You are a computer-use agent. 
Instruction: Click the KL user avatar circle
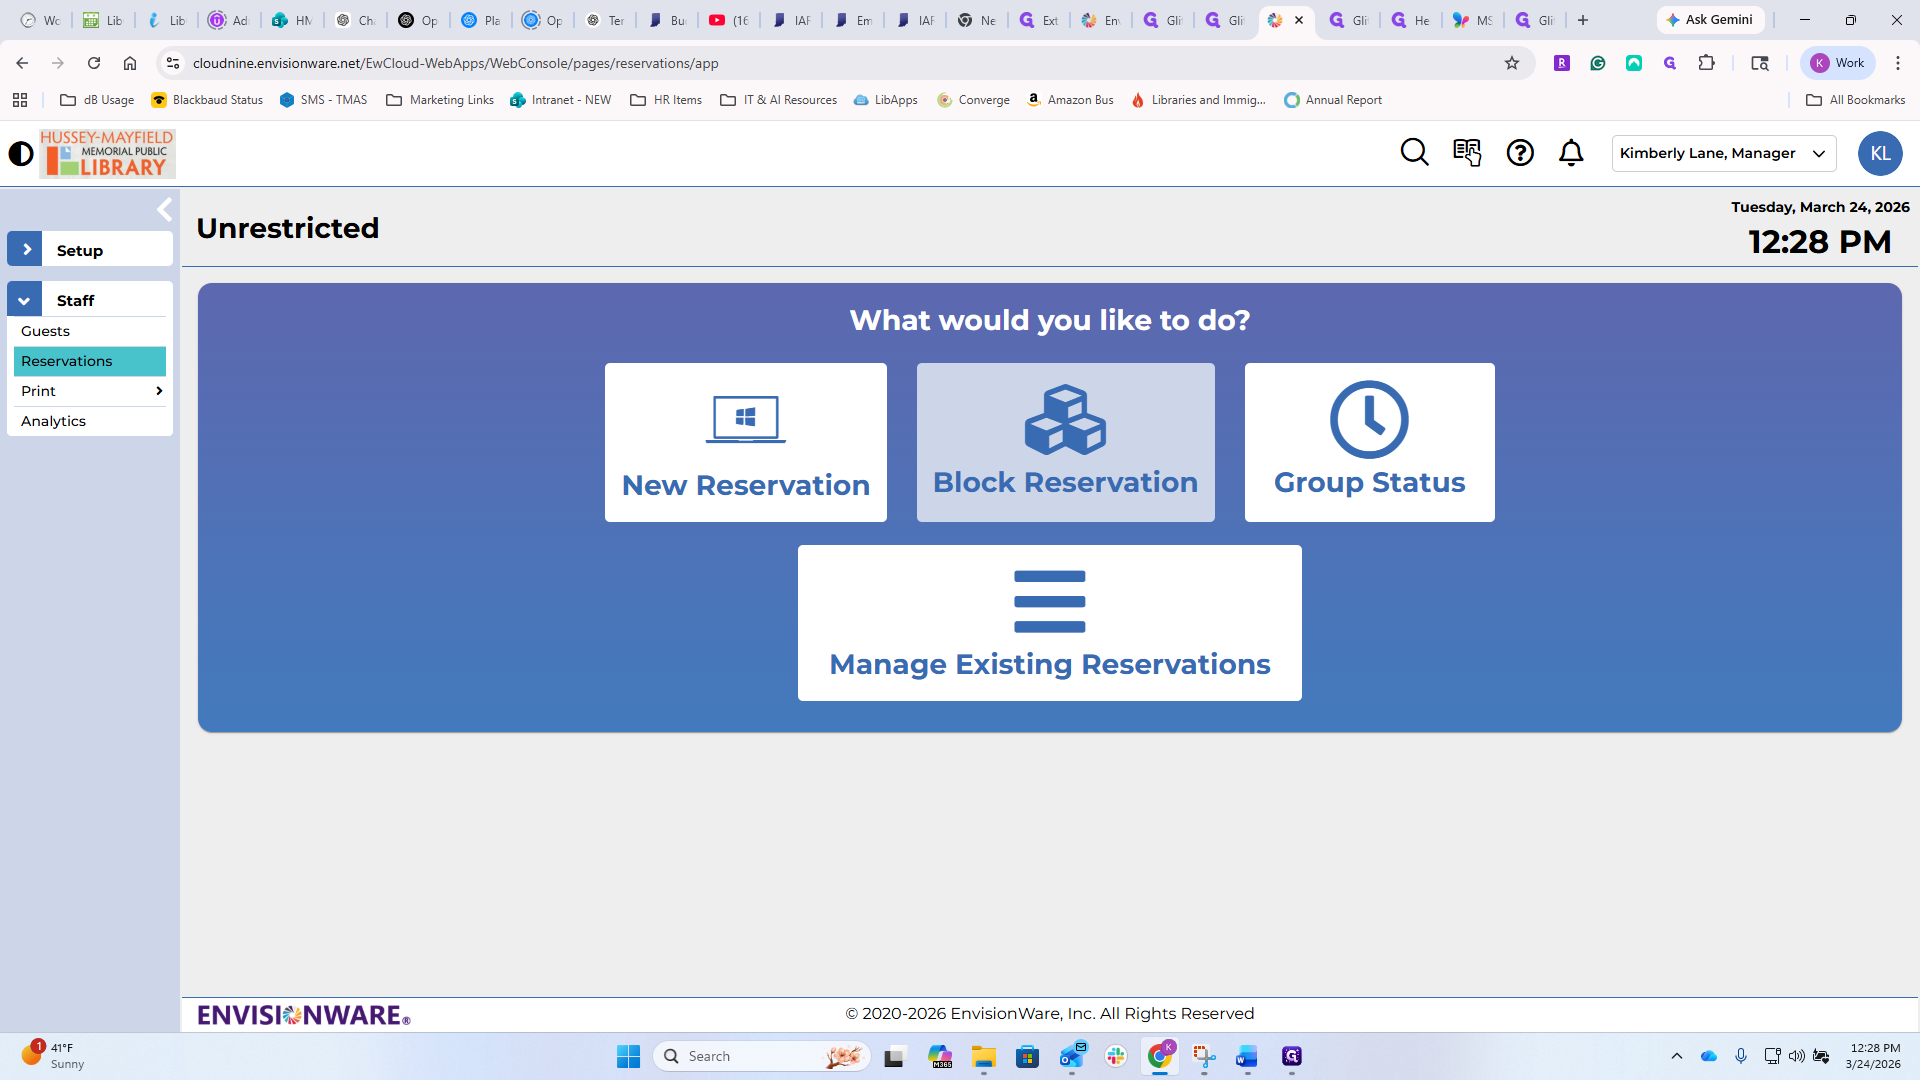tap(1879, 153)
